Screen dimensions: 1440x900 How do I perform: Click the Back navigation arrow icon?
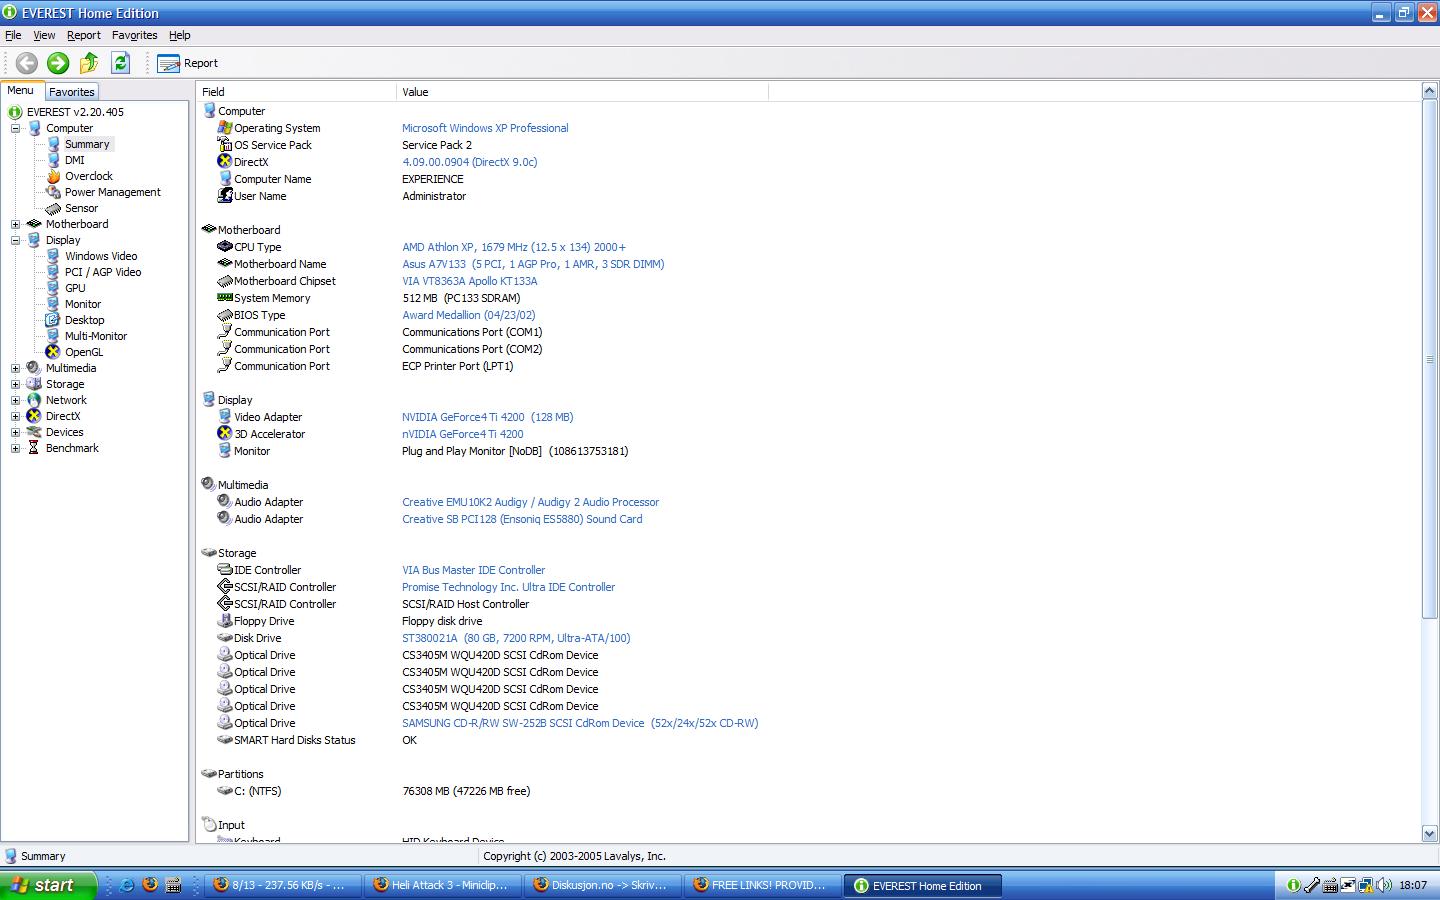click(x=27, y=63)
